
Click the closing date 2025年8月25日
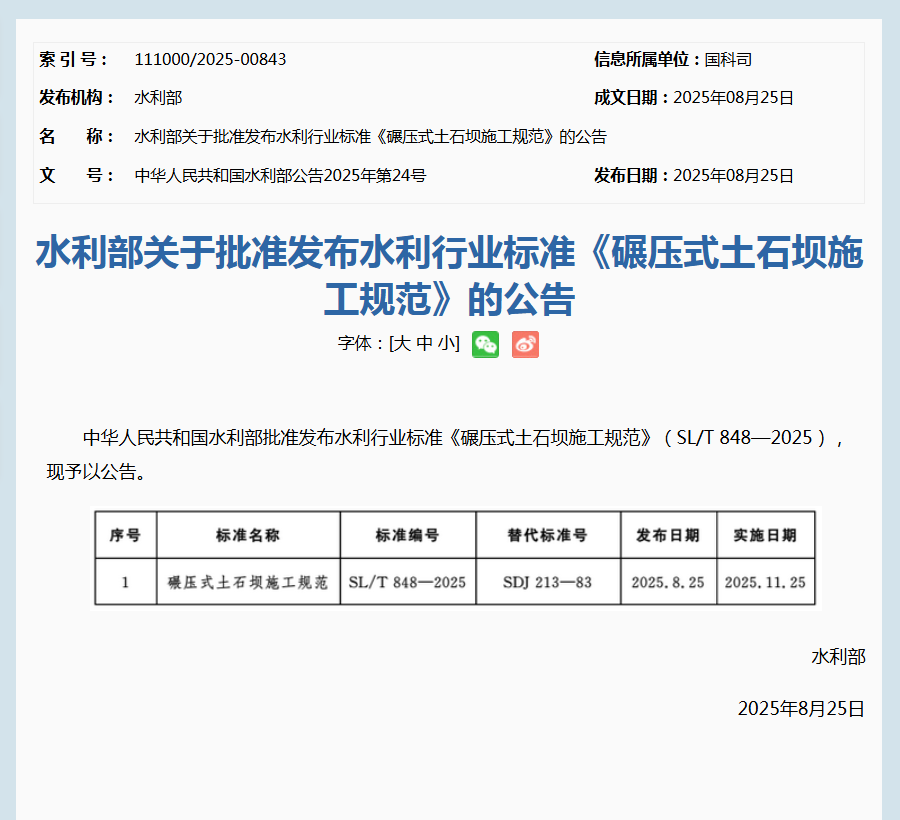click(x=801, y=709)
